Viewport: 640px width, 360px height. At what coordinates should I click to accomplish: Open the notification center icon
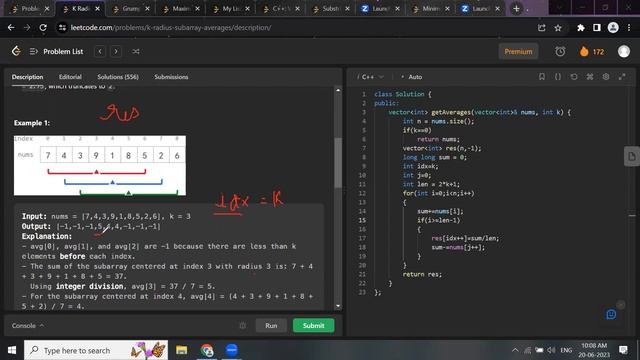623,350
